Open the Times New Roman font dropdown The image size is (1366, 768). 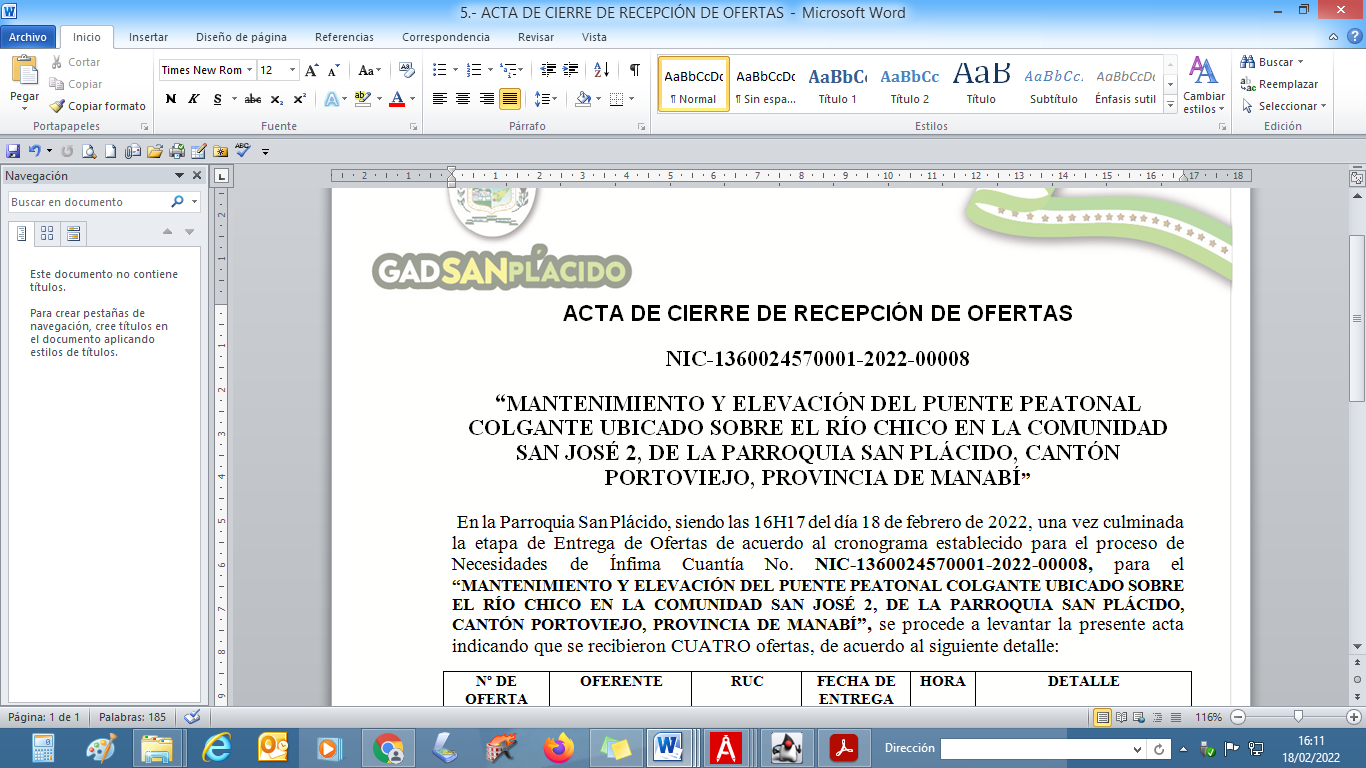[x=249, y=70]
